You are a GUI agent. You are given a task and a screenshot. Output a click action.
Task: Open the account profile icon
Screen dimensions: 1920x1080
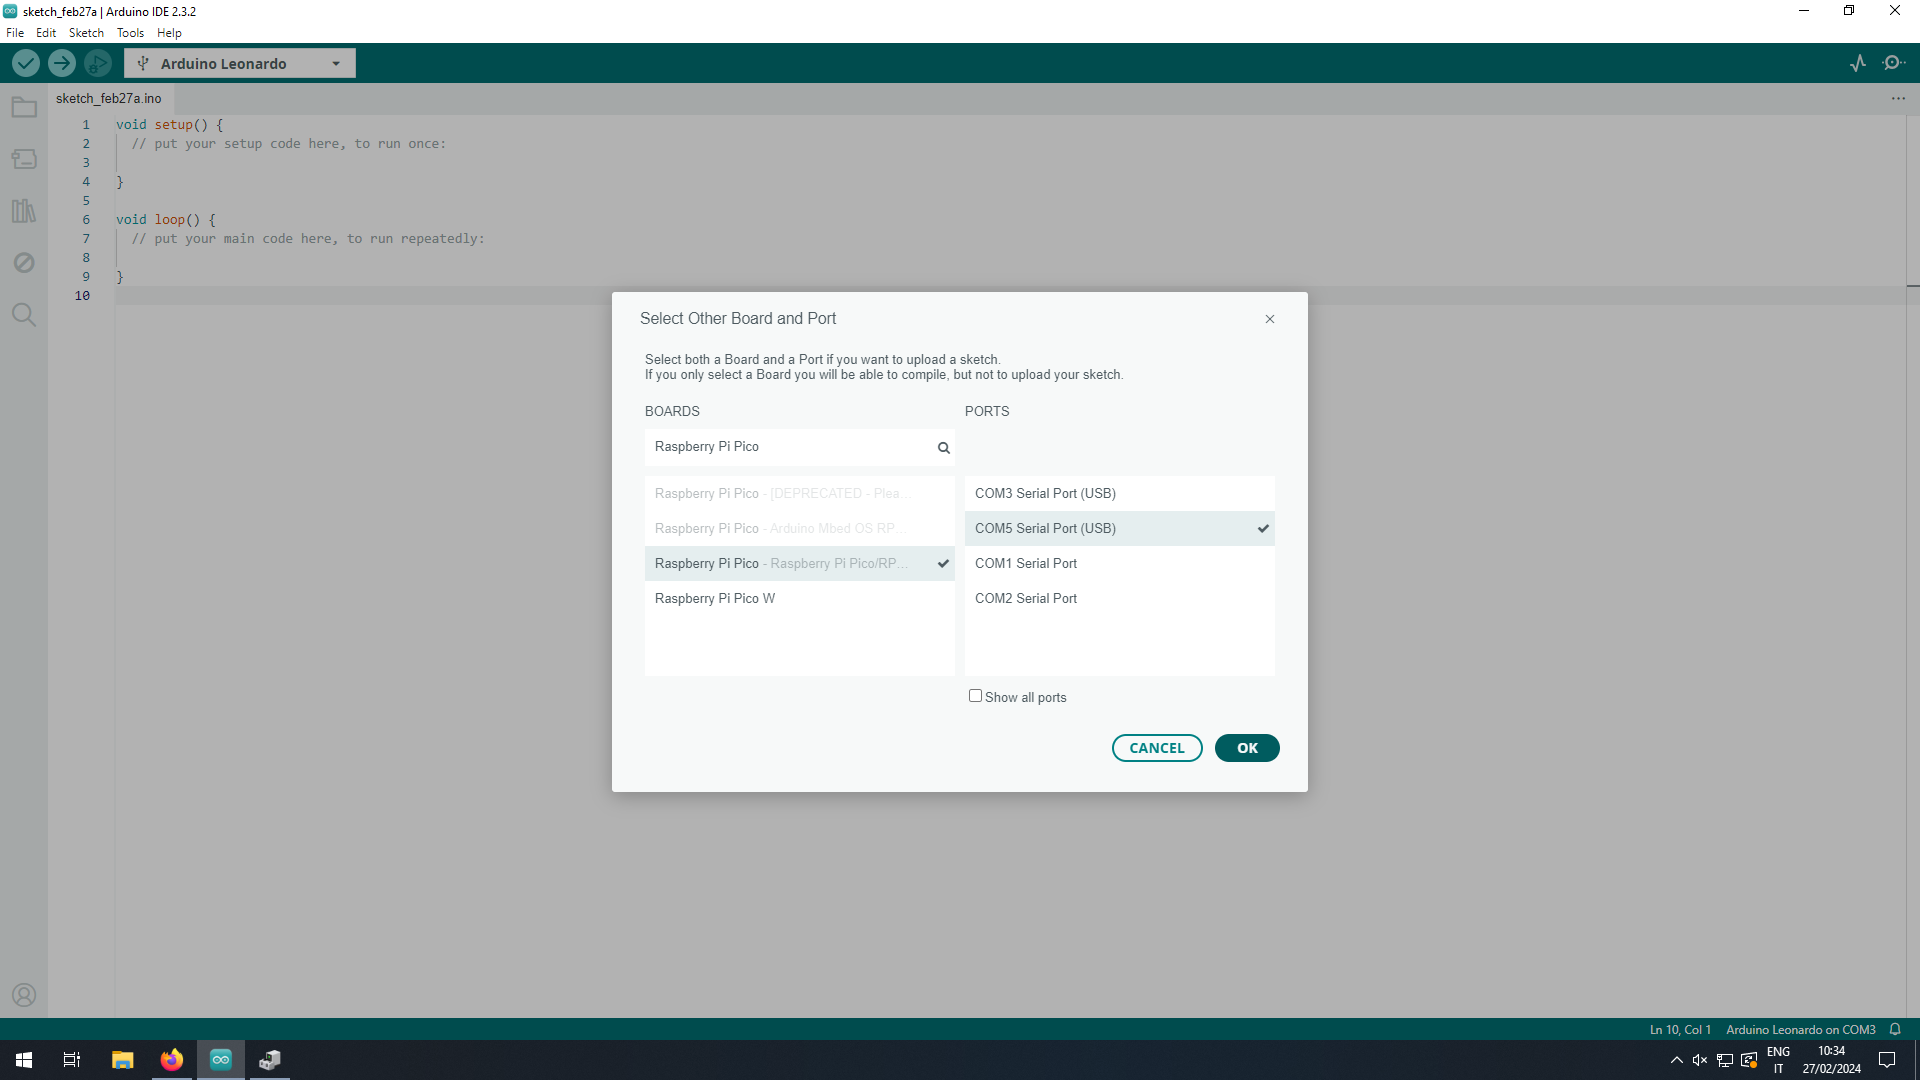(24, 995)
